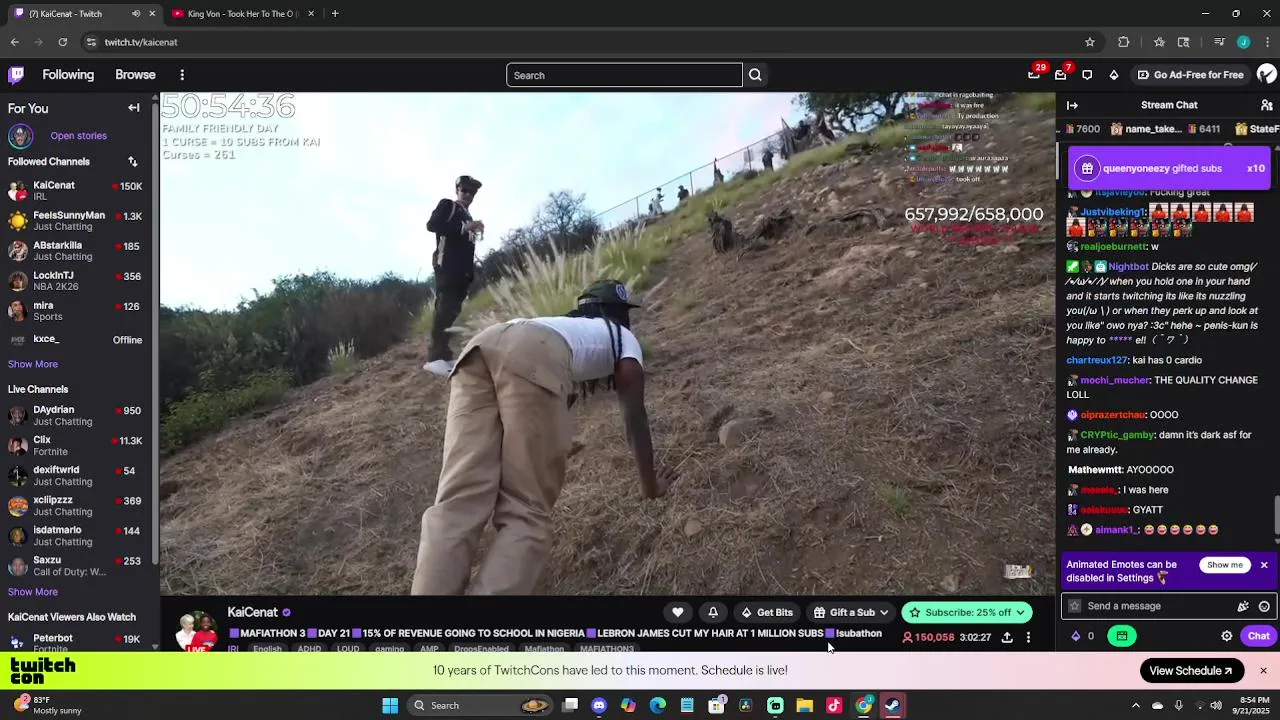Reload the page

click(62, 42)
